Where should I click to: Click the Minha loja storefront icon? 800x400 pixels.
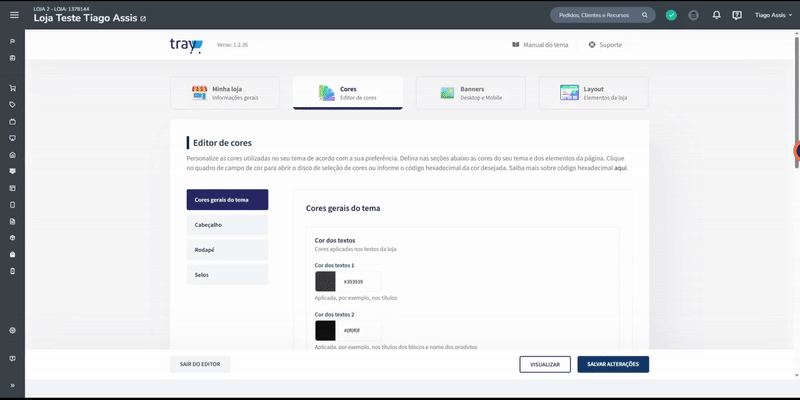(199, 93)
